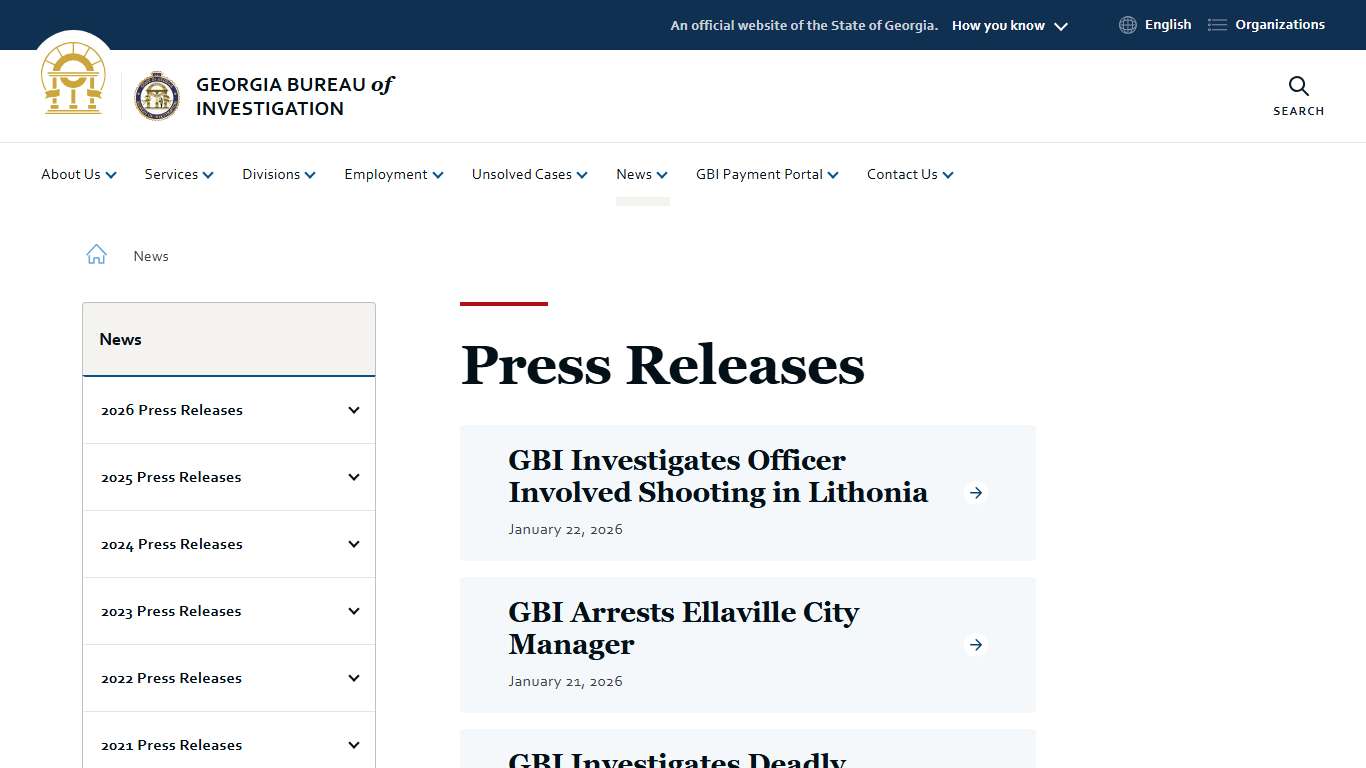Click the Organizations list icon
This screenshot has height=768, width=1366.
click(x=1216, y=24)
